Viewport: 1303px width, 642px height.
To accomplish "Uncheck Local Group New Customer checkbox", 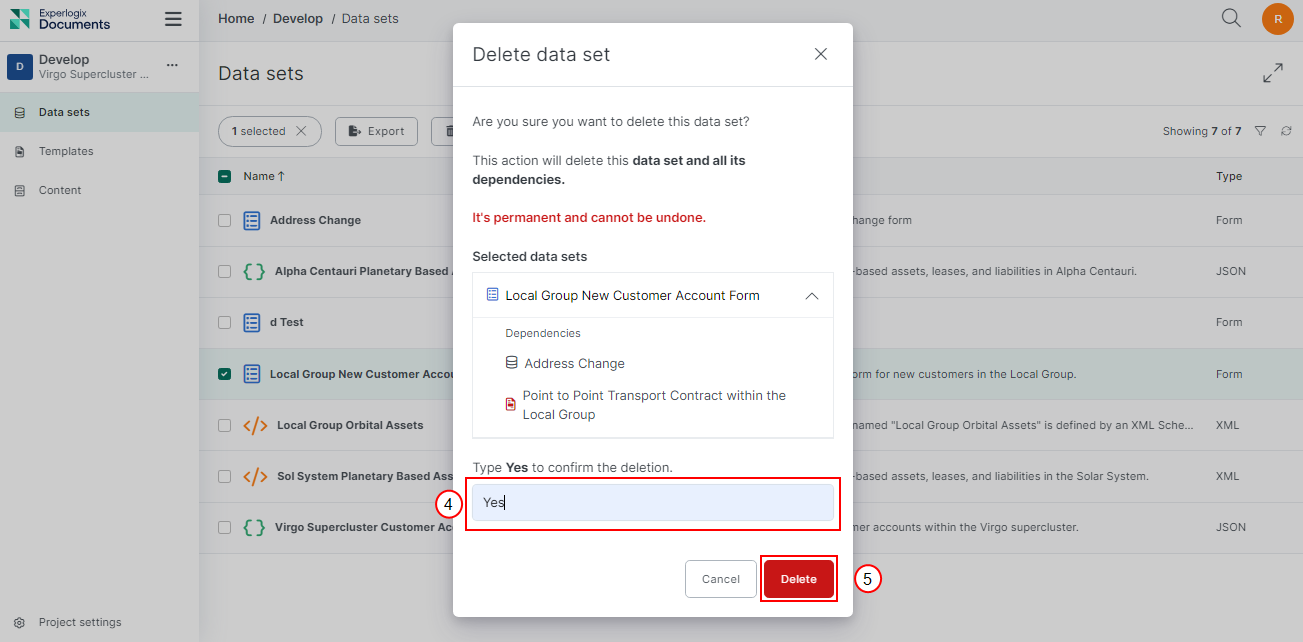I will (225, 374).
